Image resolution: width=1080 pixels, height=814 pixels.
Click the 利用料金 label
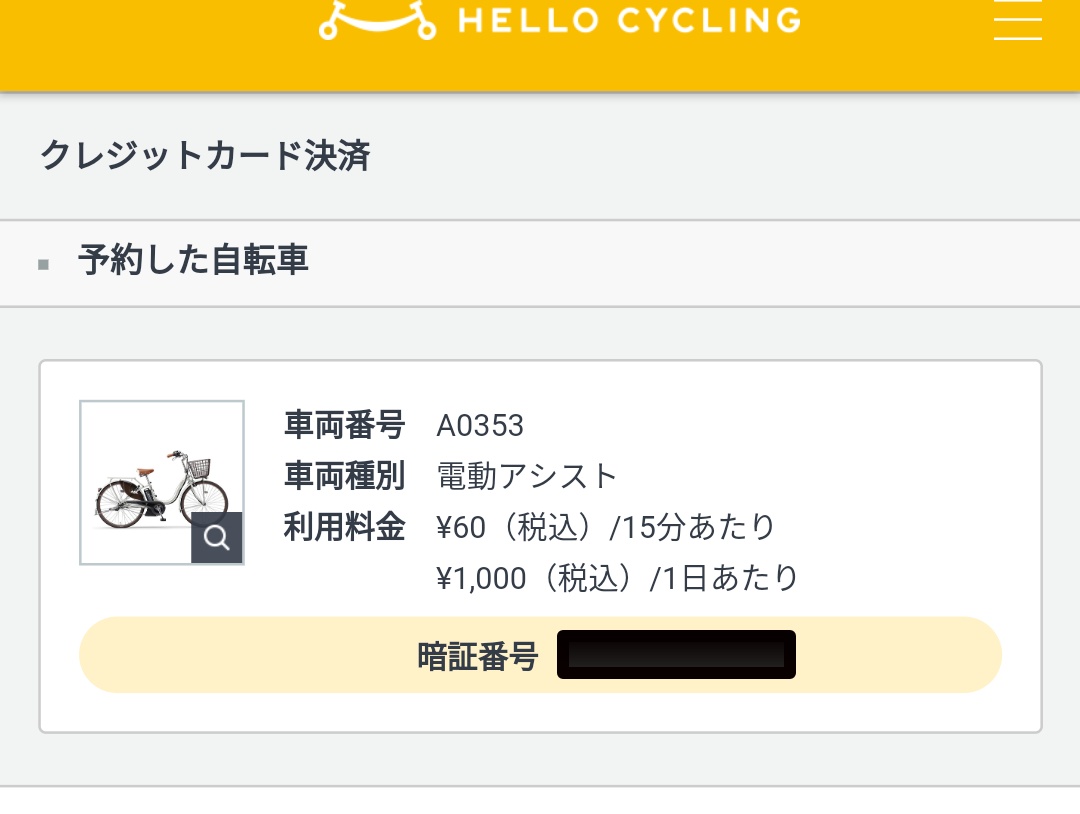(344, 527)
